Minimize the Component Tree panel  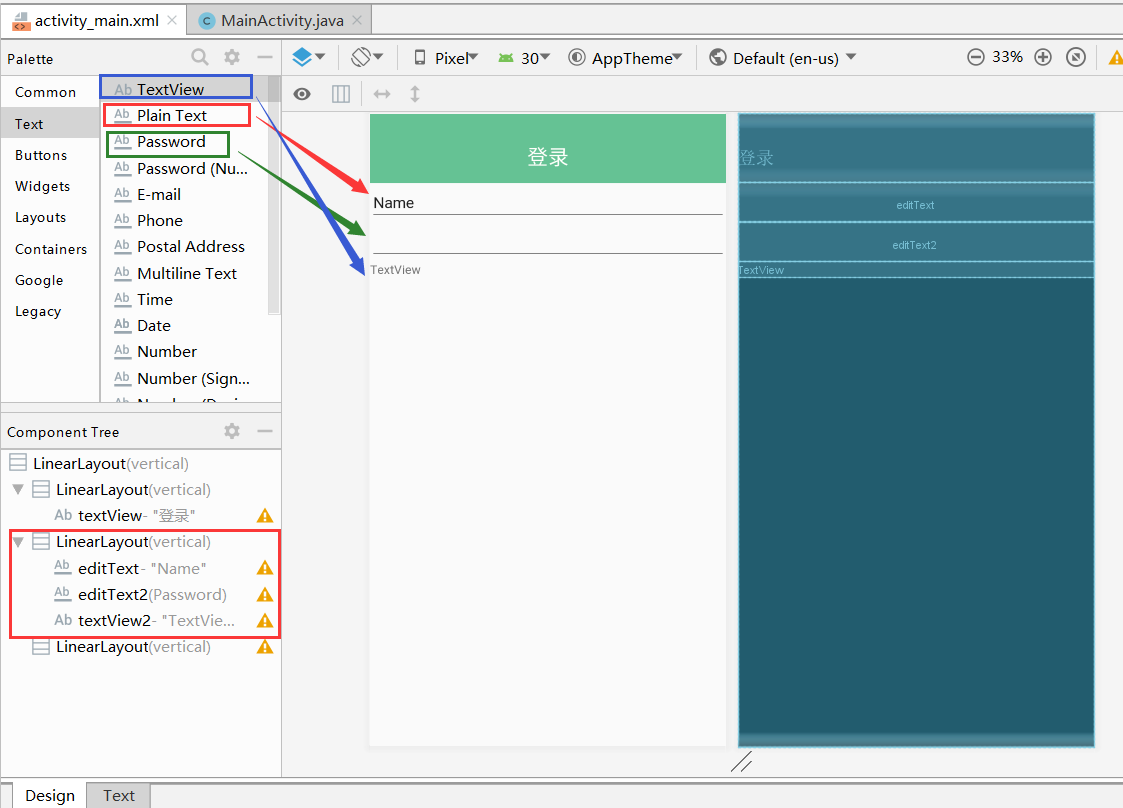[265, 431]
